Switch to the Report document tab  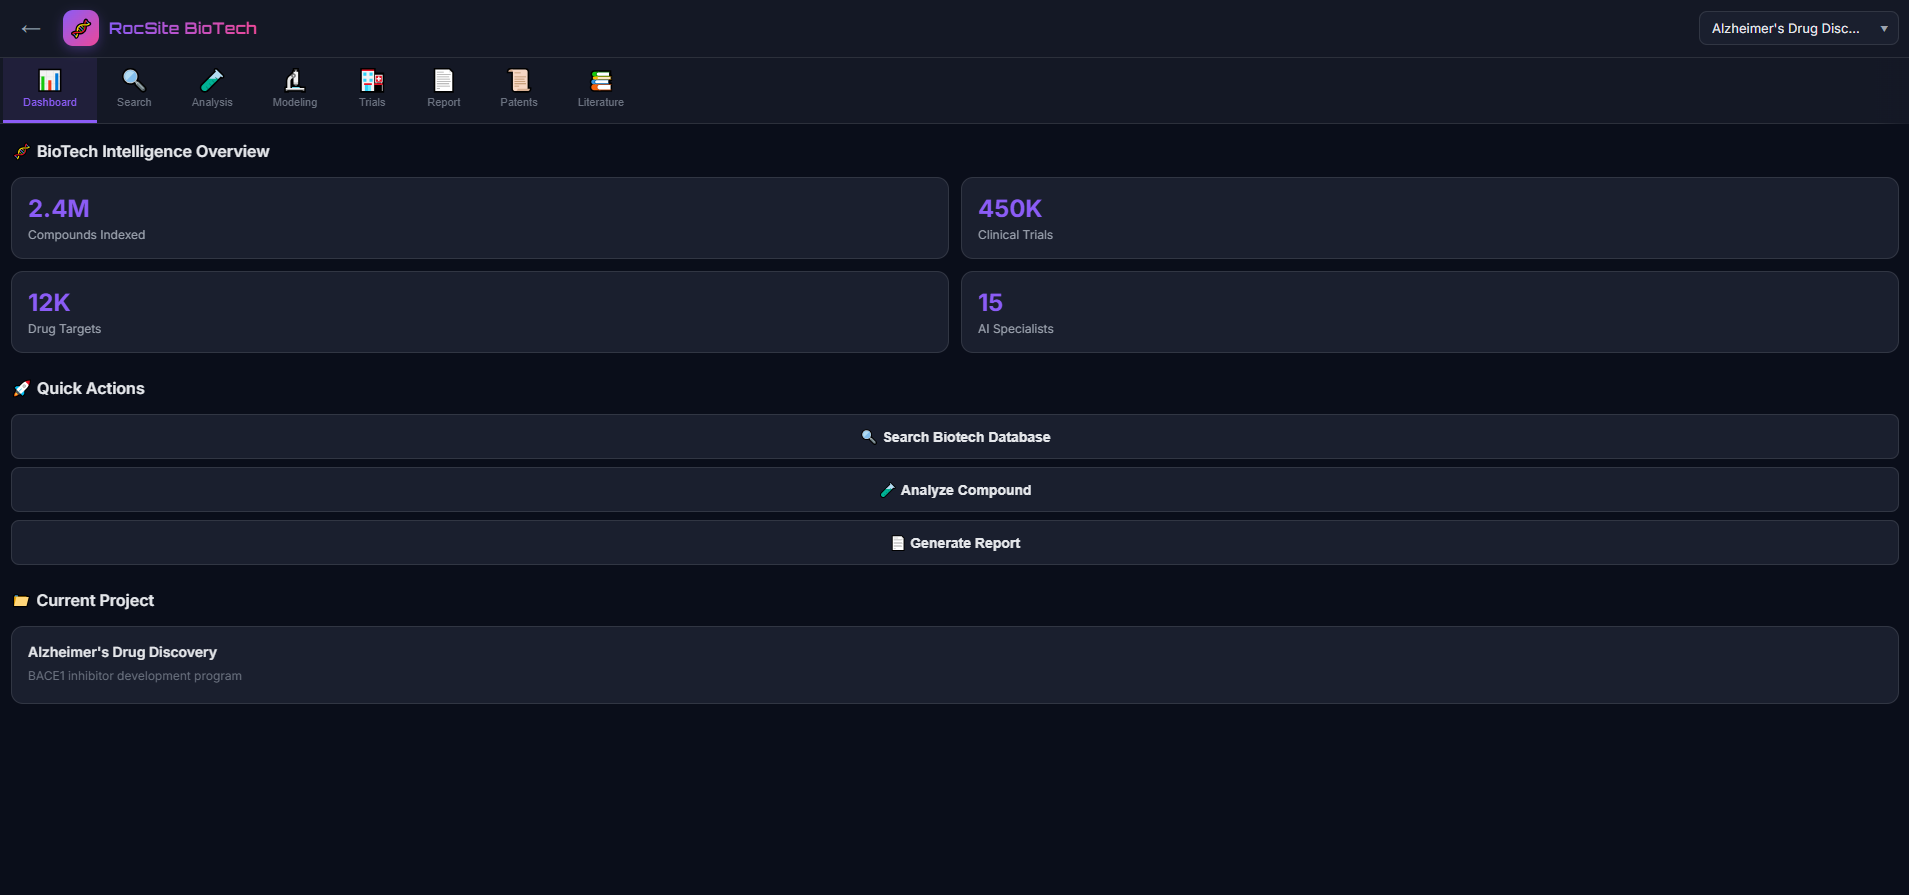coord(444,88)
